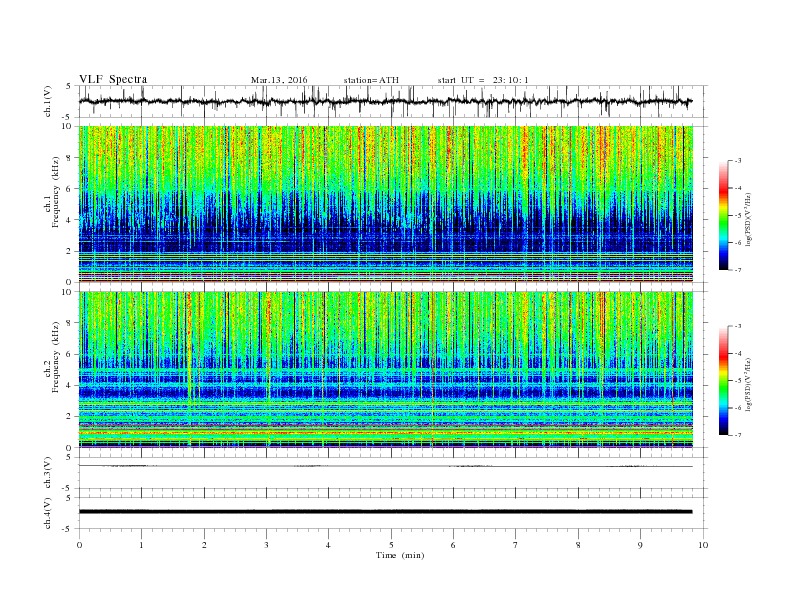Click the ch.2 spectrogram color scale bar
The image size is (792, 612).
[x=723, y=381]
